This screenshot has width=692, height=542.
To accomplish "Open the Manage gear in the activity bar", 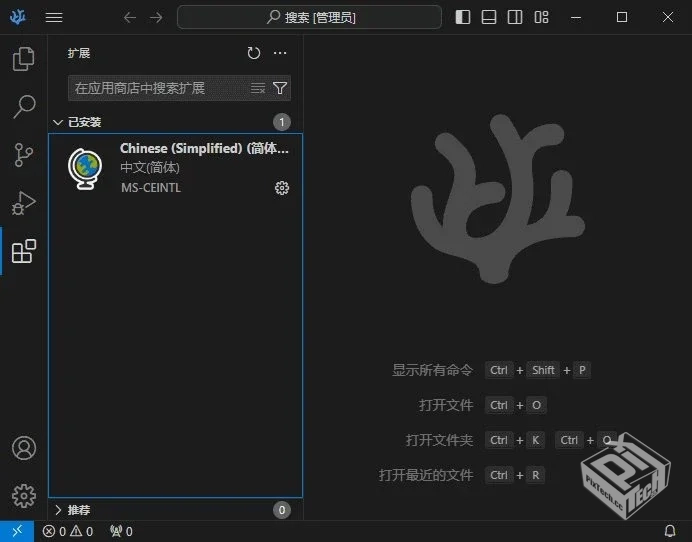I will point(24,496).
